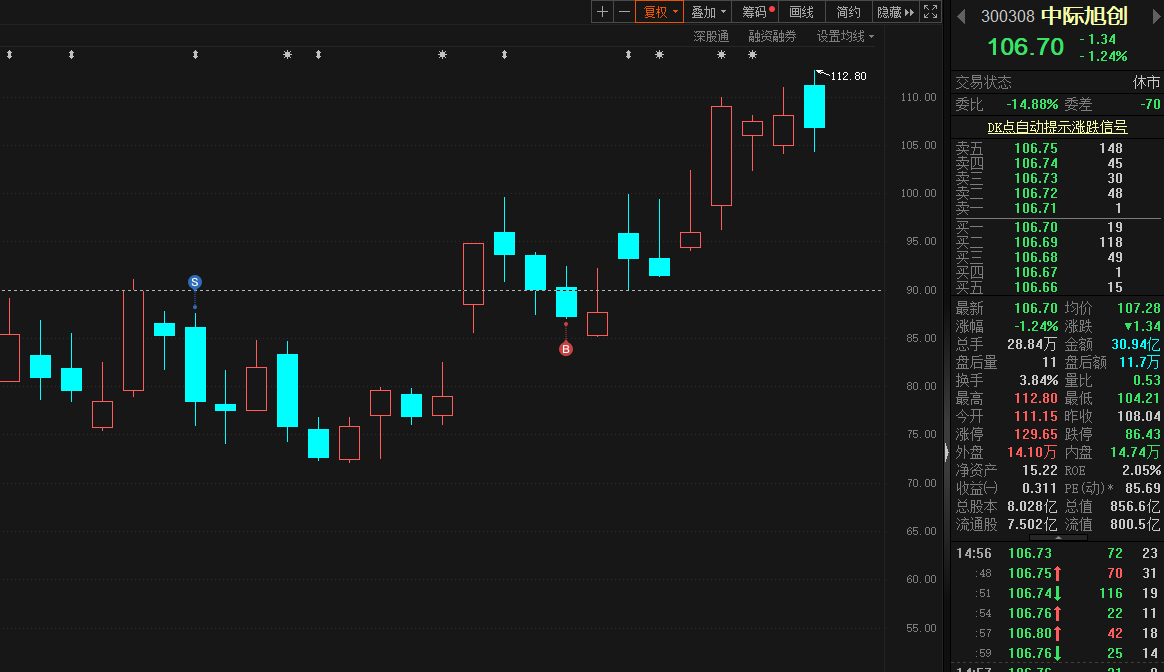1164x672 pixels.
Task: Go to previous stock with left arrow
Action: click(x=962, y=16)
